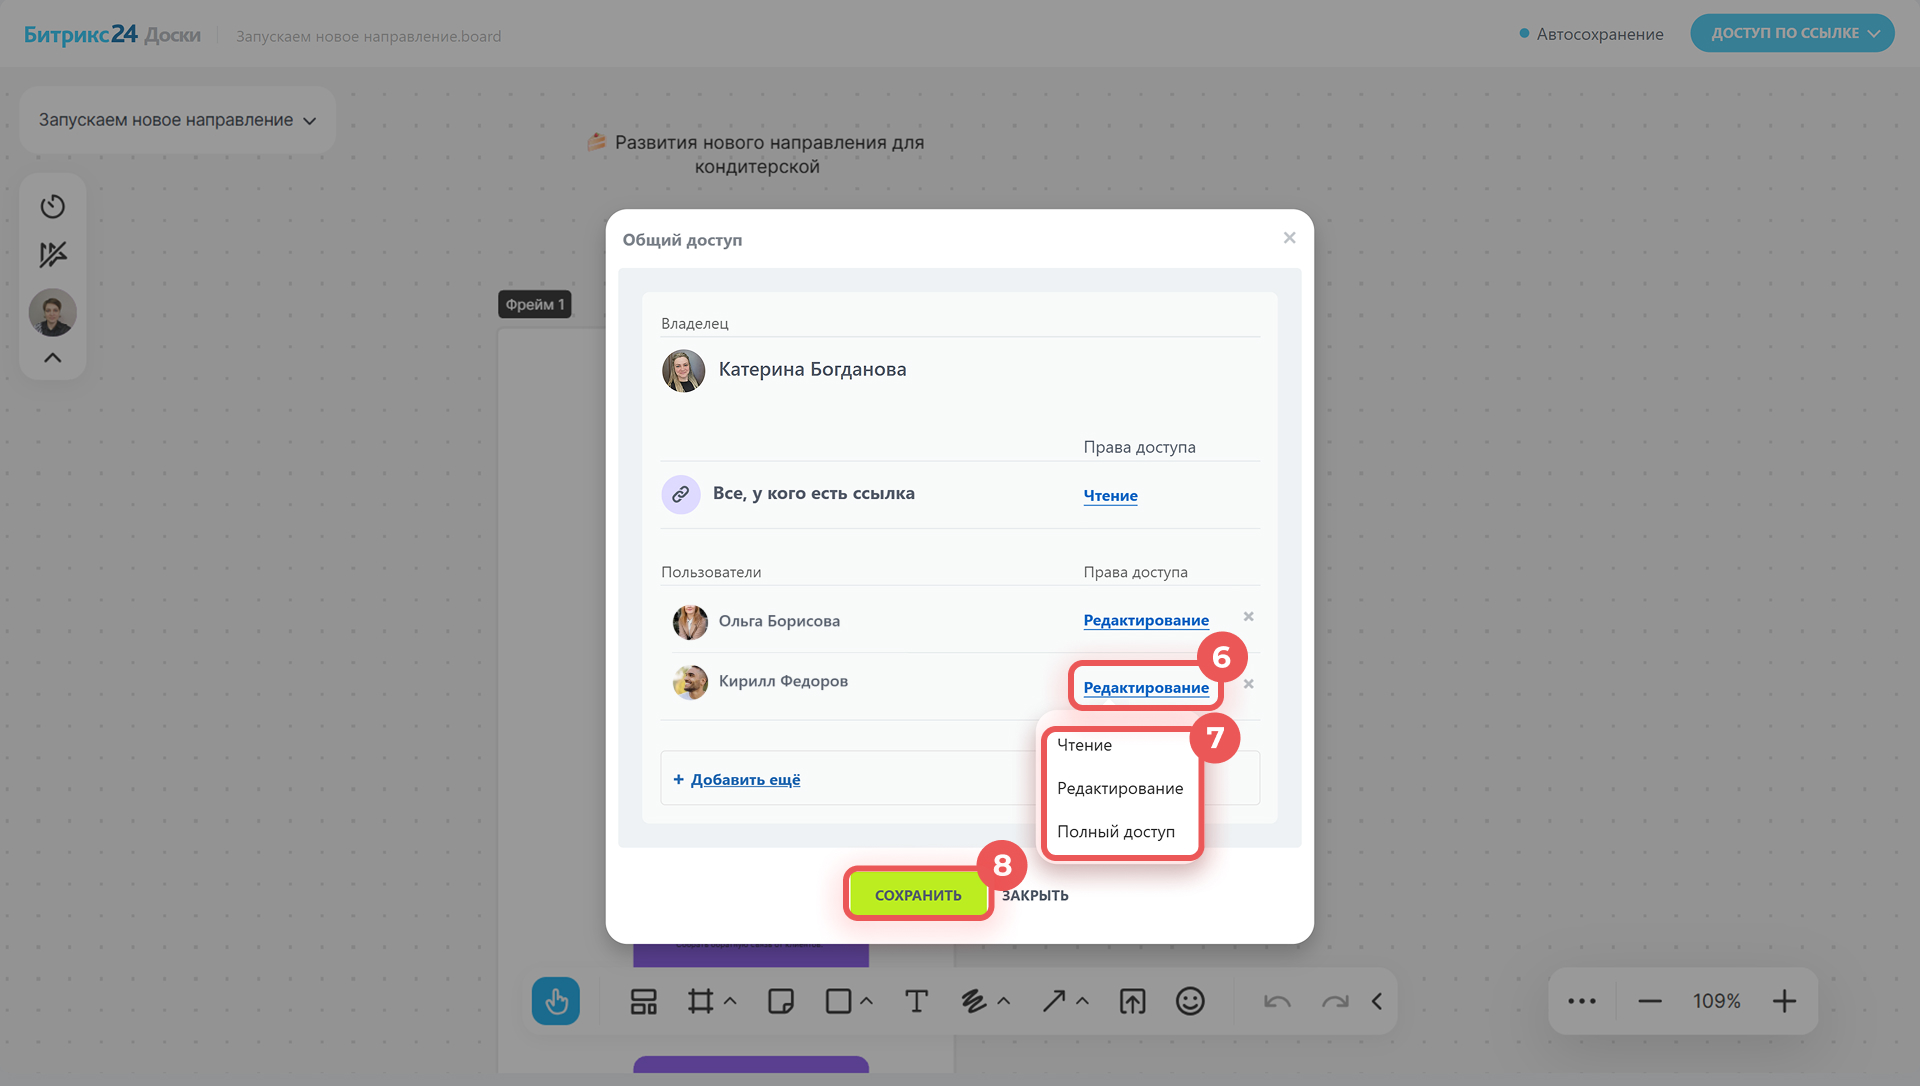The image size is (1920, 1086).
Task: Remove Кирилл Федоров from access list
Action: 1248,684
